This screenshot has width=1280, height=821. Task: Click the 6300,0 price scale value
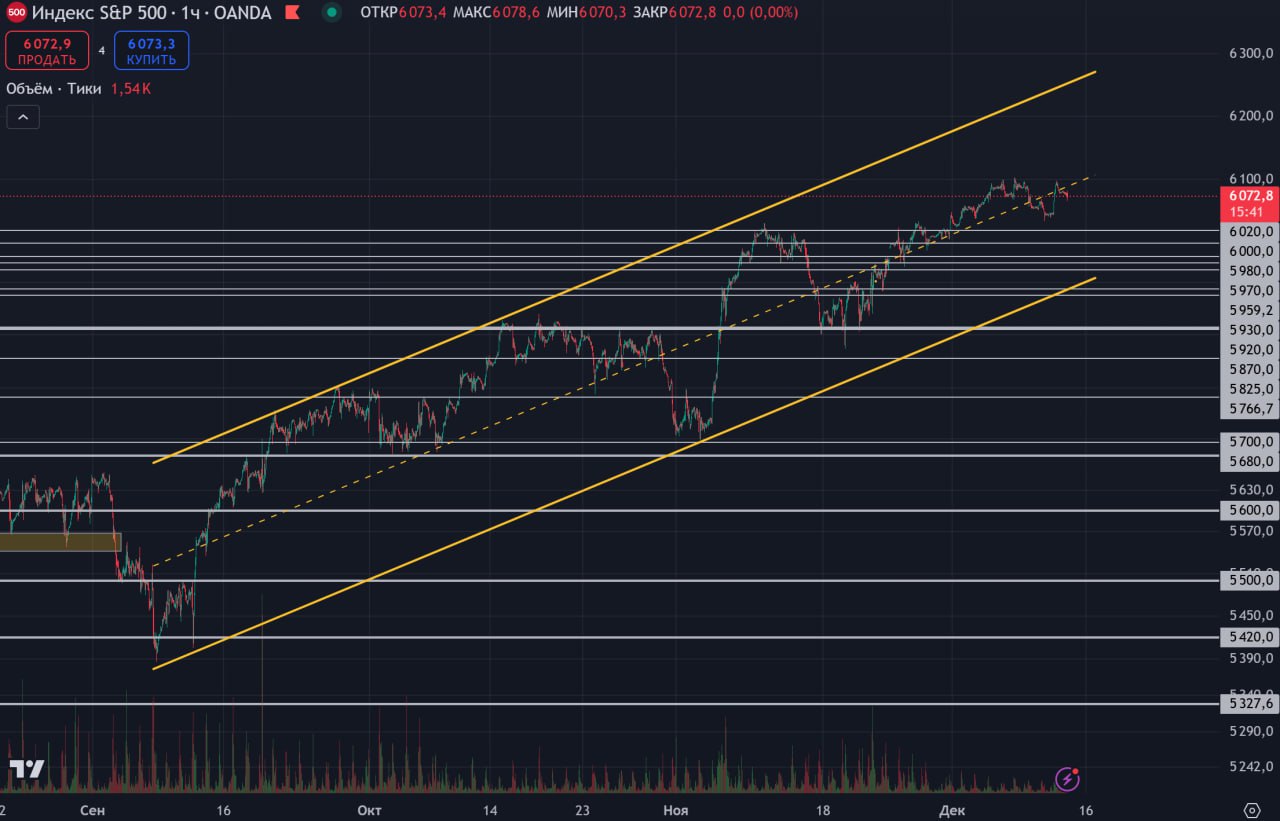pos(1250,54)
